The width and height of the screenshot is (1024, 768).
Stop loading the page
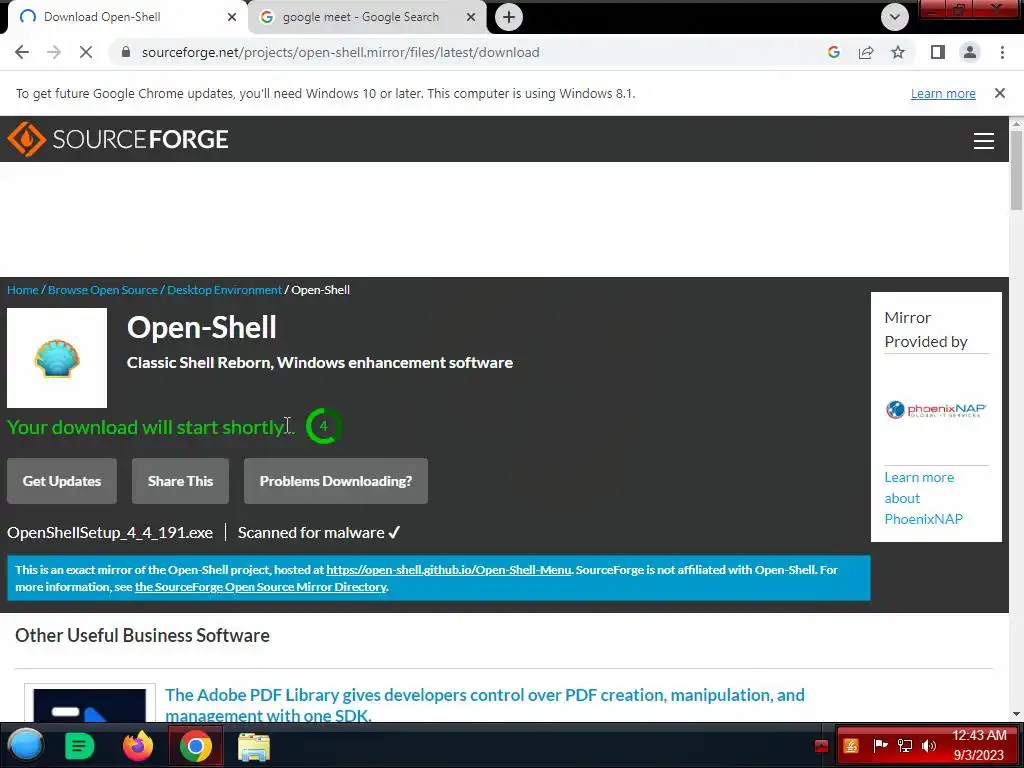tap(86, 52)
